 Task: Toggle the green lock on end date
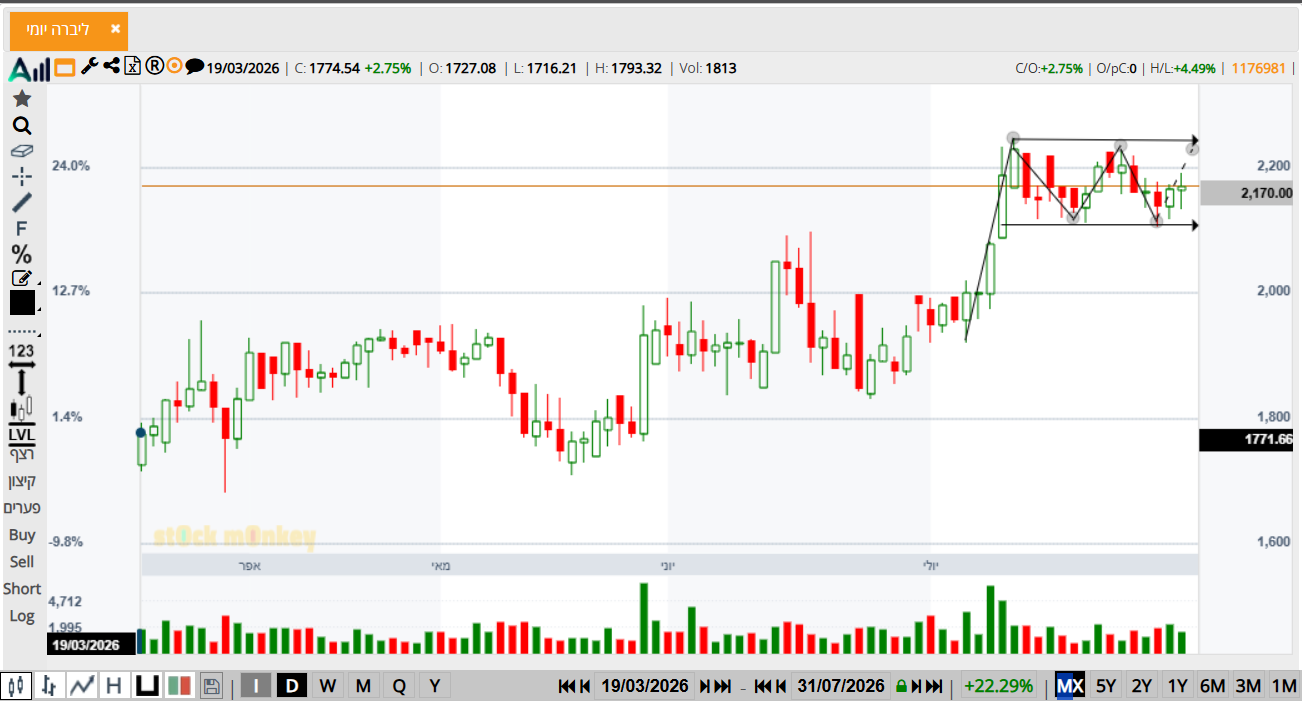[x=901, y=686]
